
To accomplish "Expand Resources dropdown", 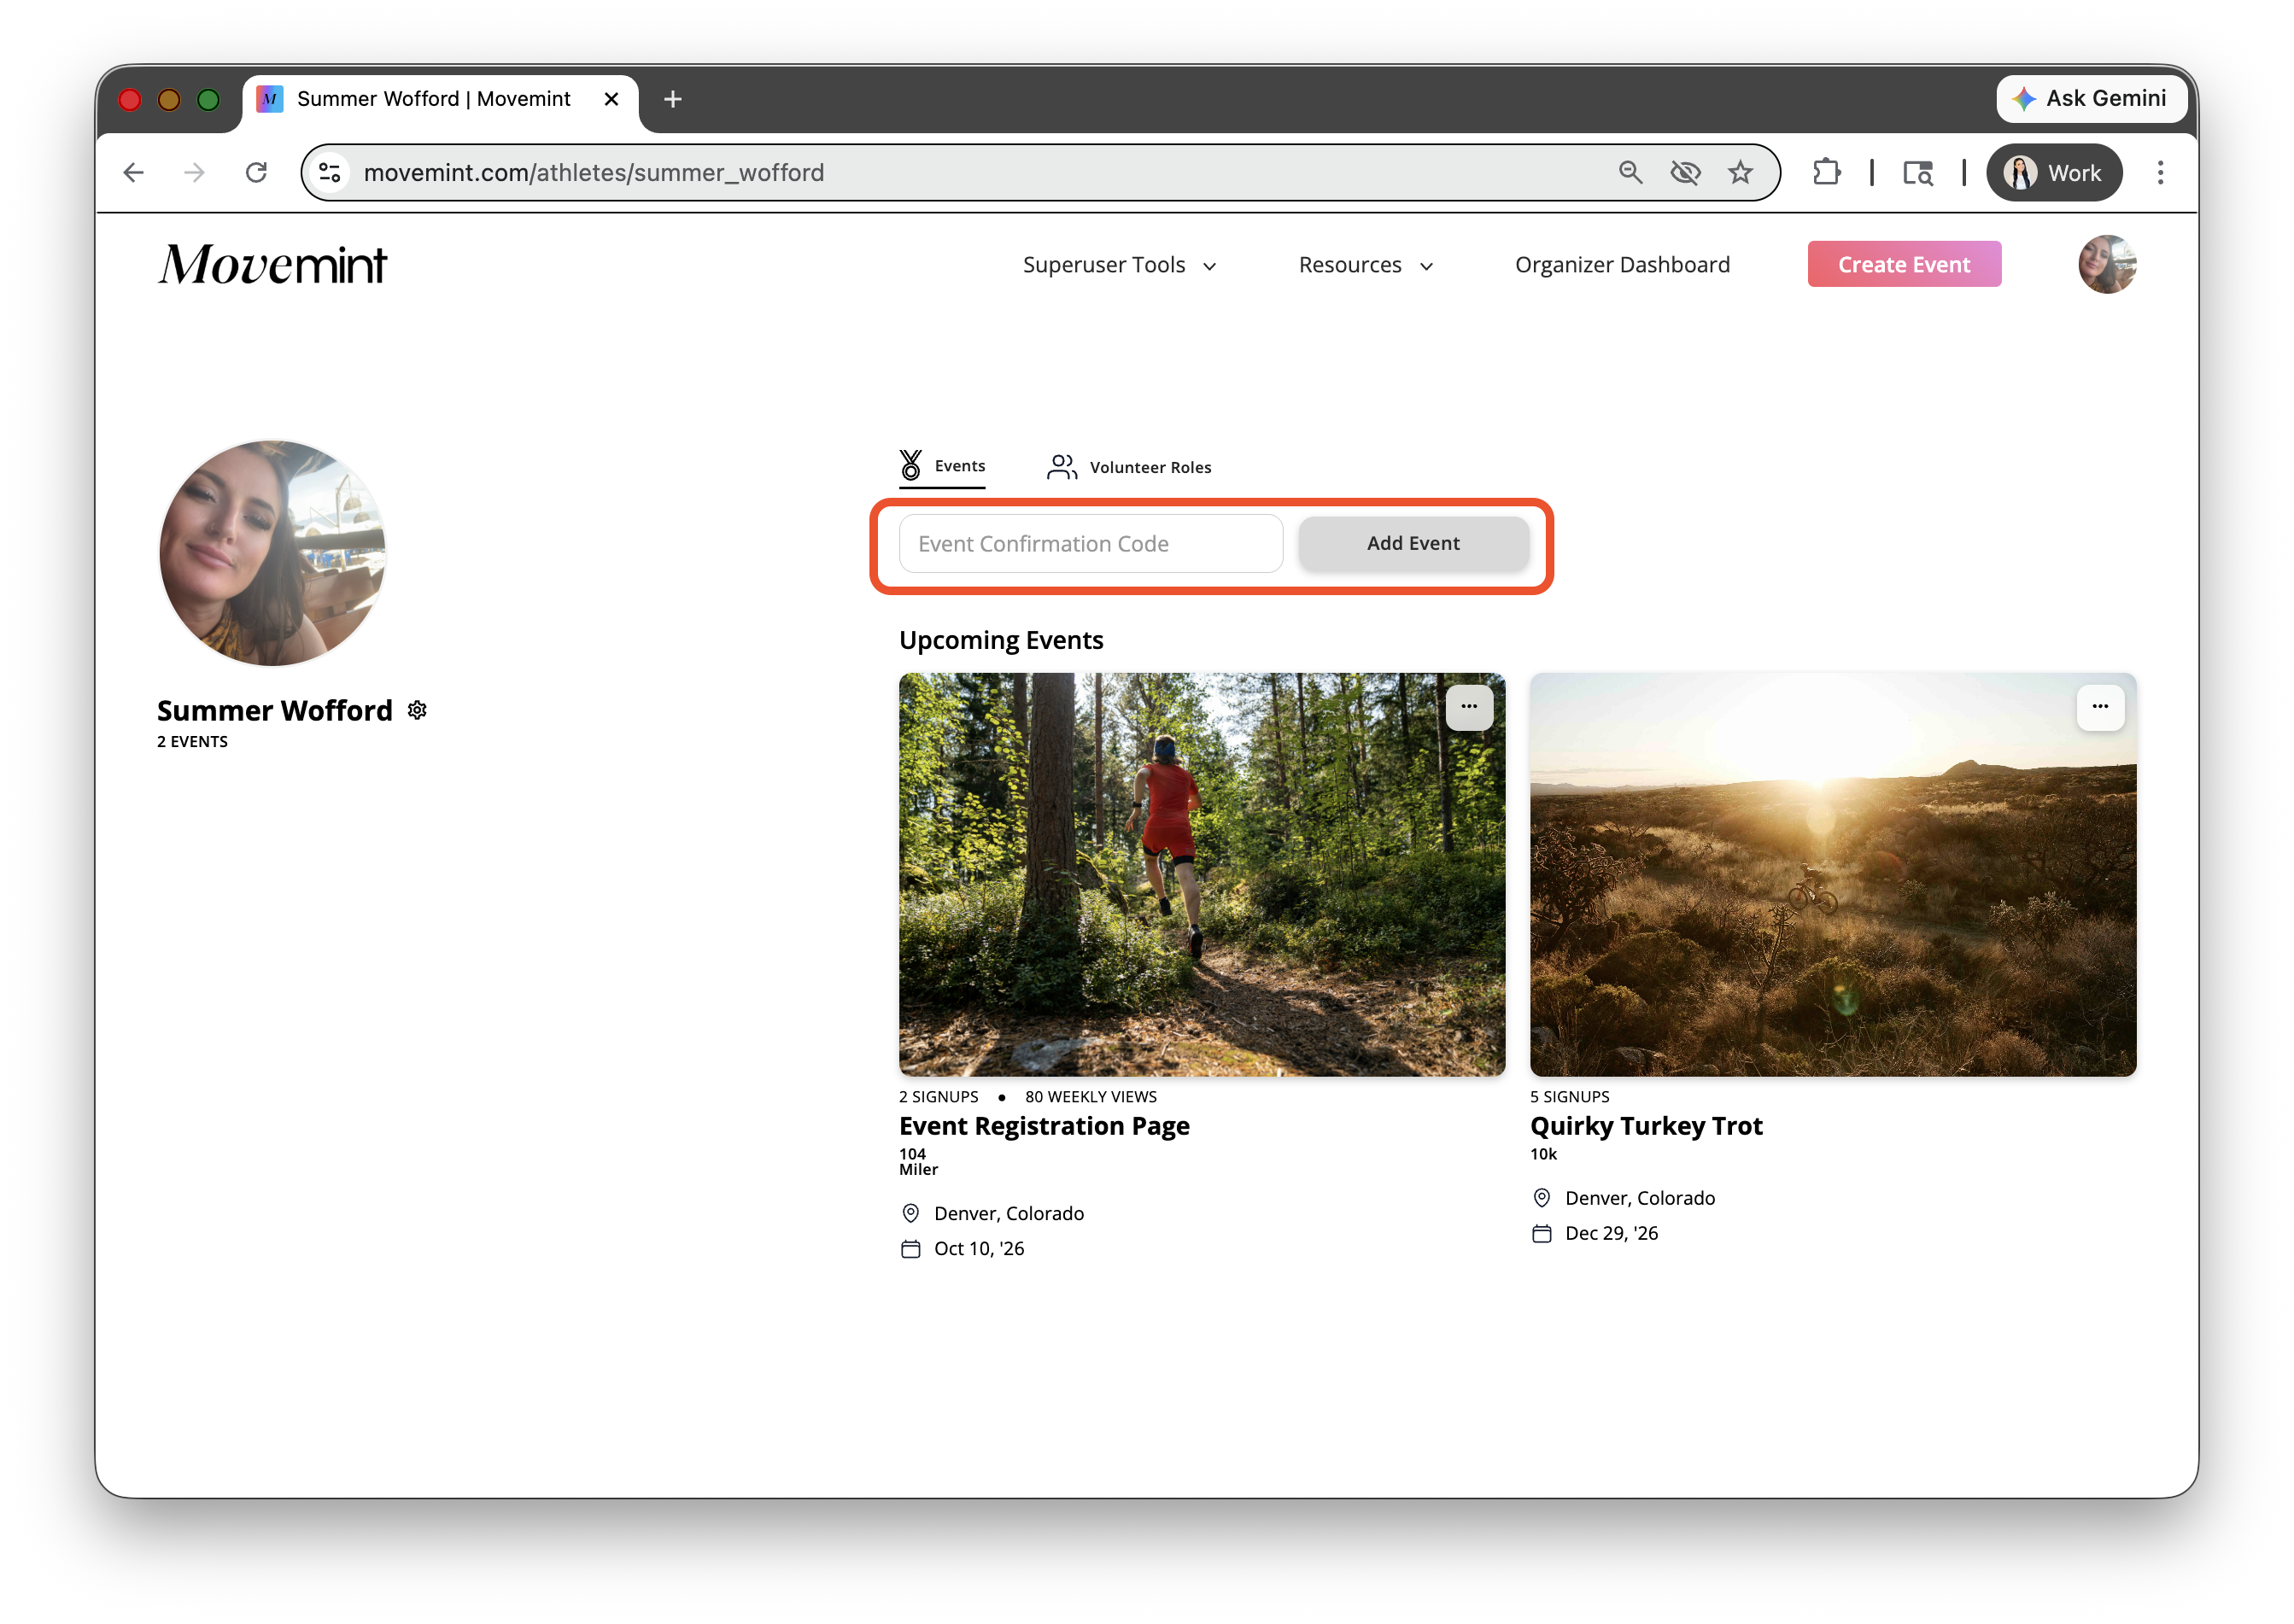I will pos(1365,265).
